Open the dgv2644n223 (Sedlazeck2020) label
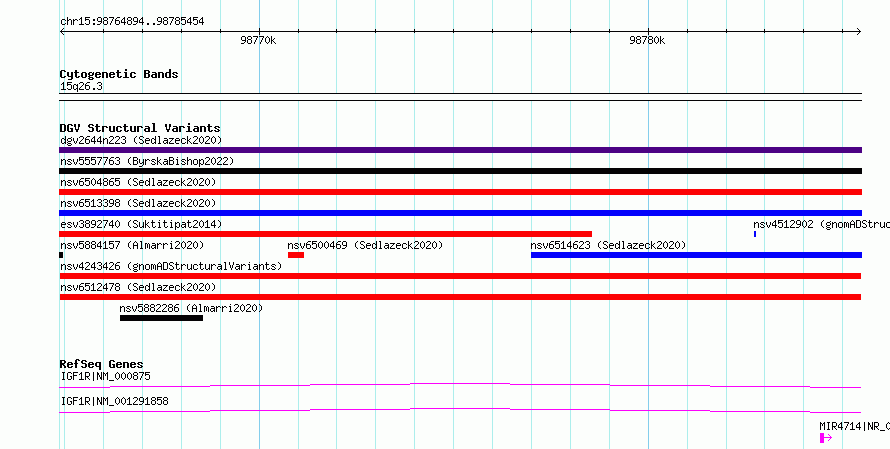This screenshot has height=449, width=890. coord(141,140)
